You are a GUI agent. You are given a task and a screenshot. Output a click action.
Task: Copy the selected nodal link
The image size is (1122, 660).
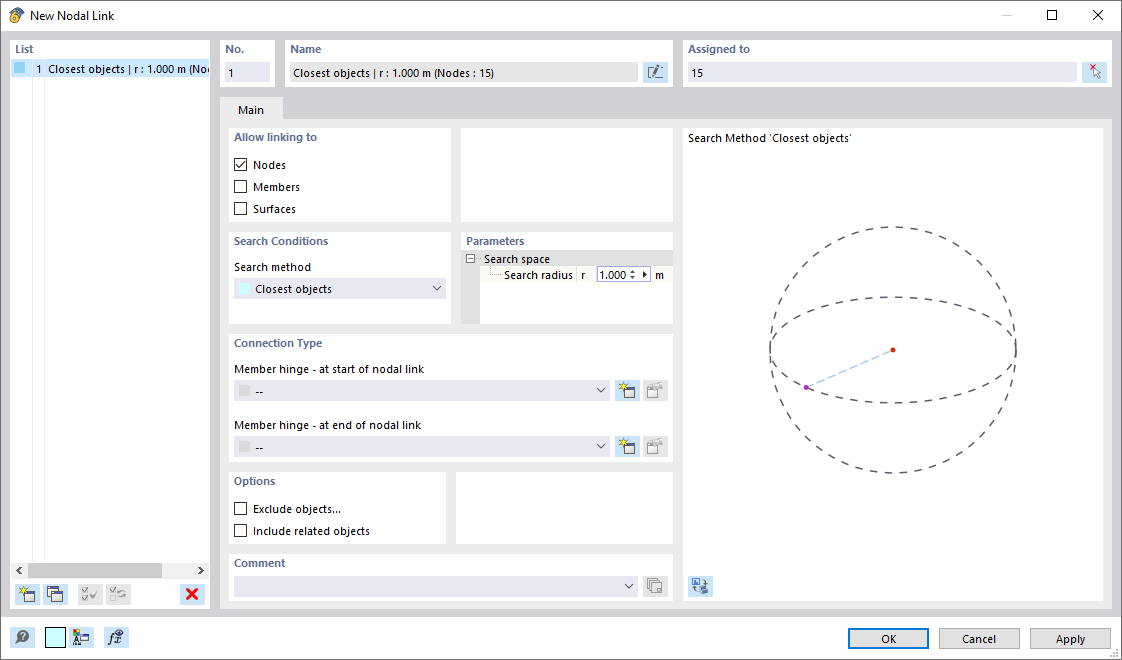click(56, 594)
